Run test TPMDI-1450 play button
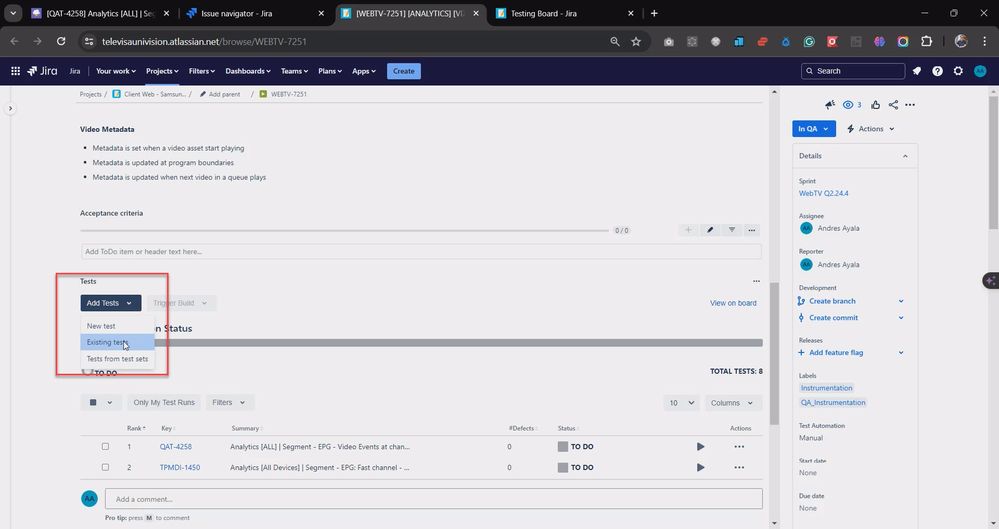Screen dimensions: 999x529 700,467
